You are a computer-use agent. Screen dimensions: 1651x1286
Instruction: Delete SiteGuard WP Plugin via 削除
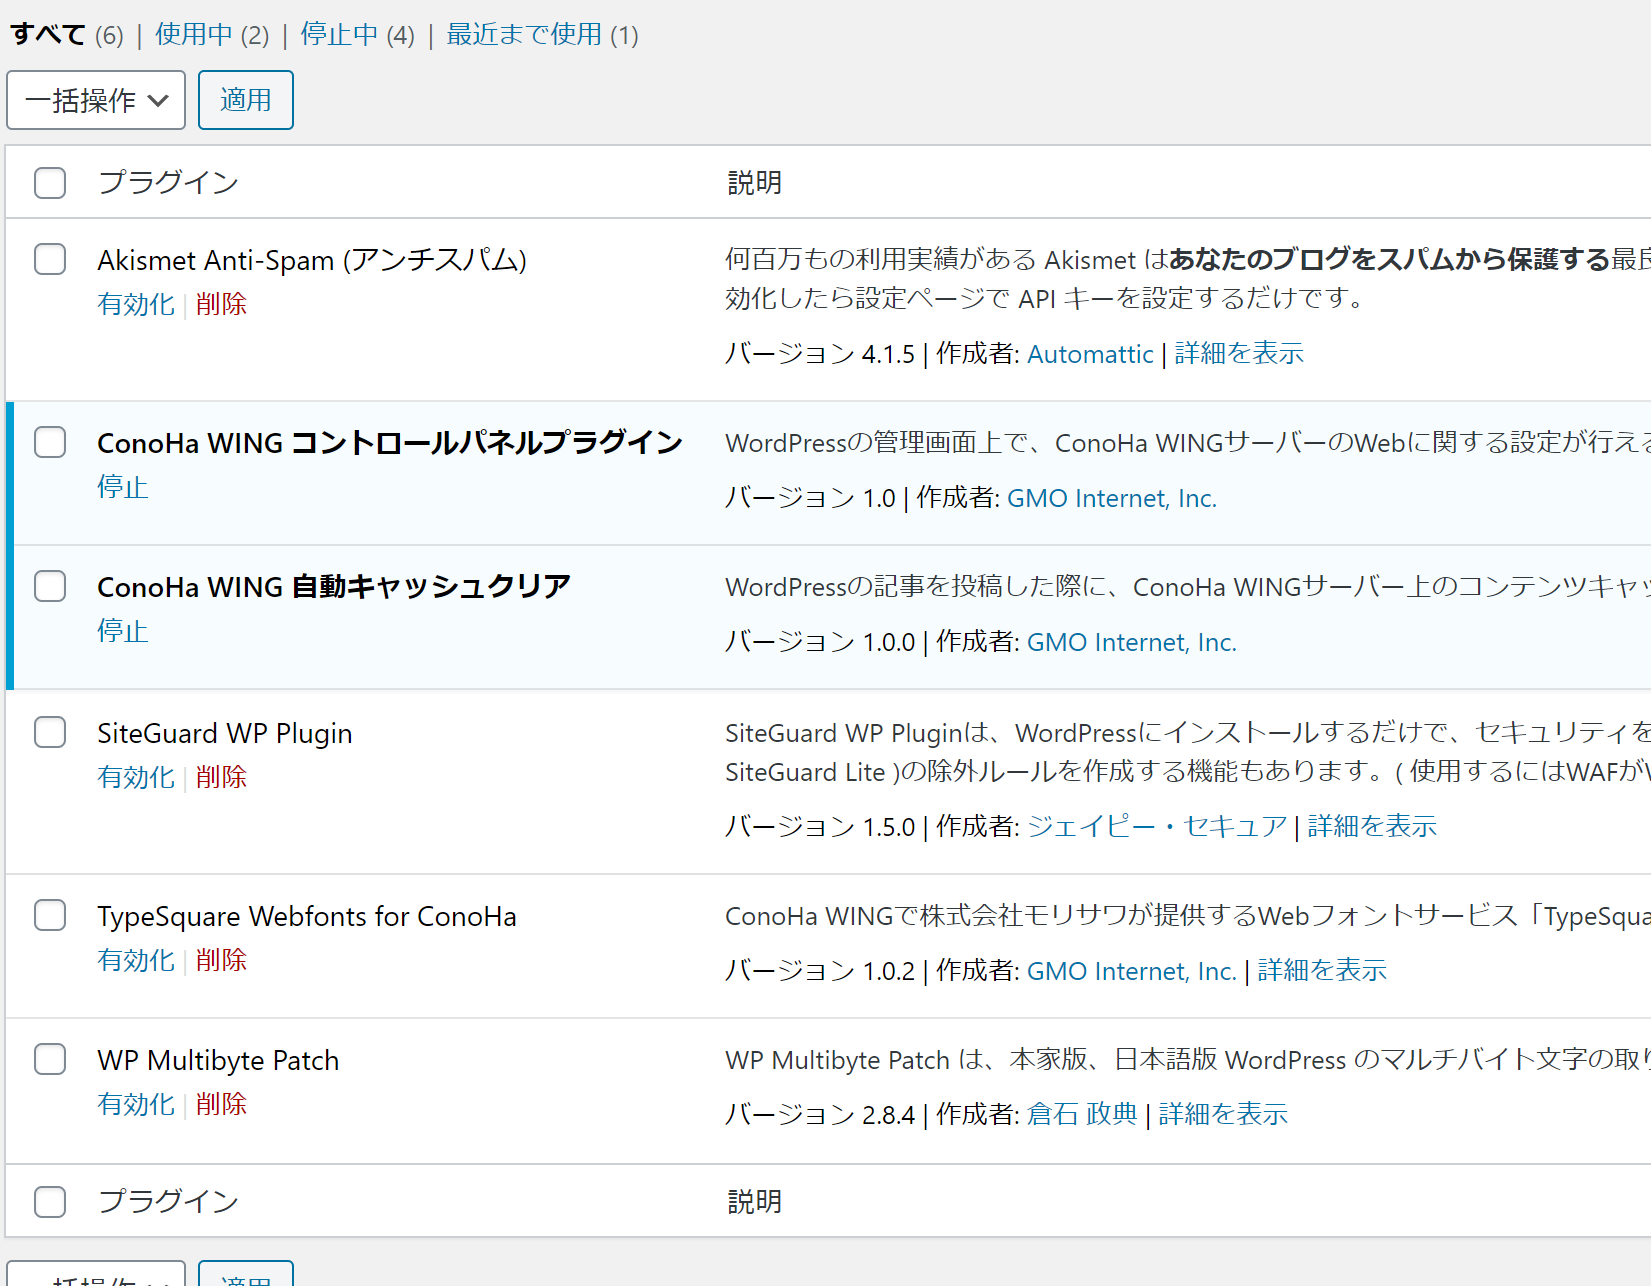click(x=221, y=777)
